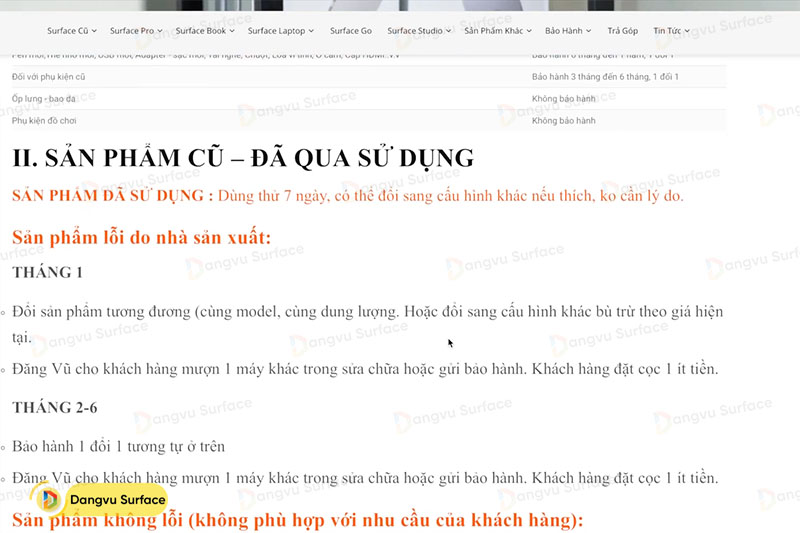Select the 'Ốp lưng - bao da' cell
The image size is (800, 533).
pyautogui.click(x=44, y=99)
